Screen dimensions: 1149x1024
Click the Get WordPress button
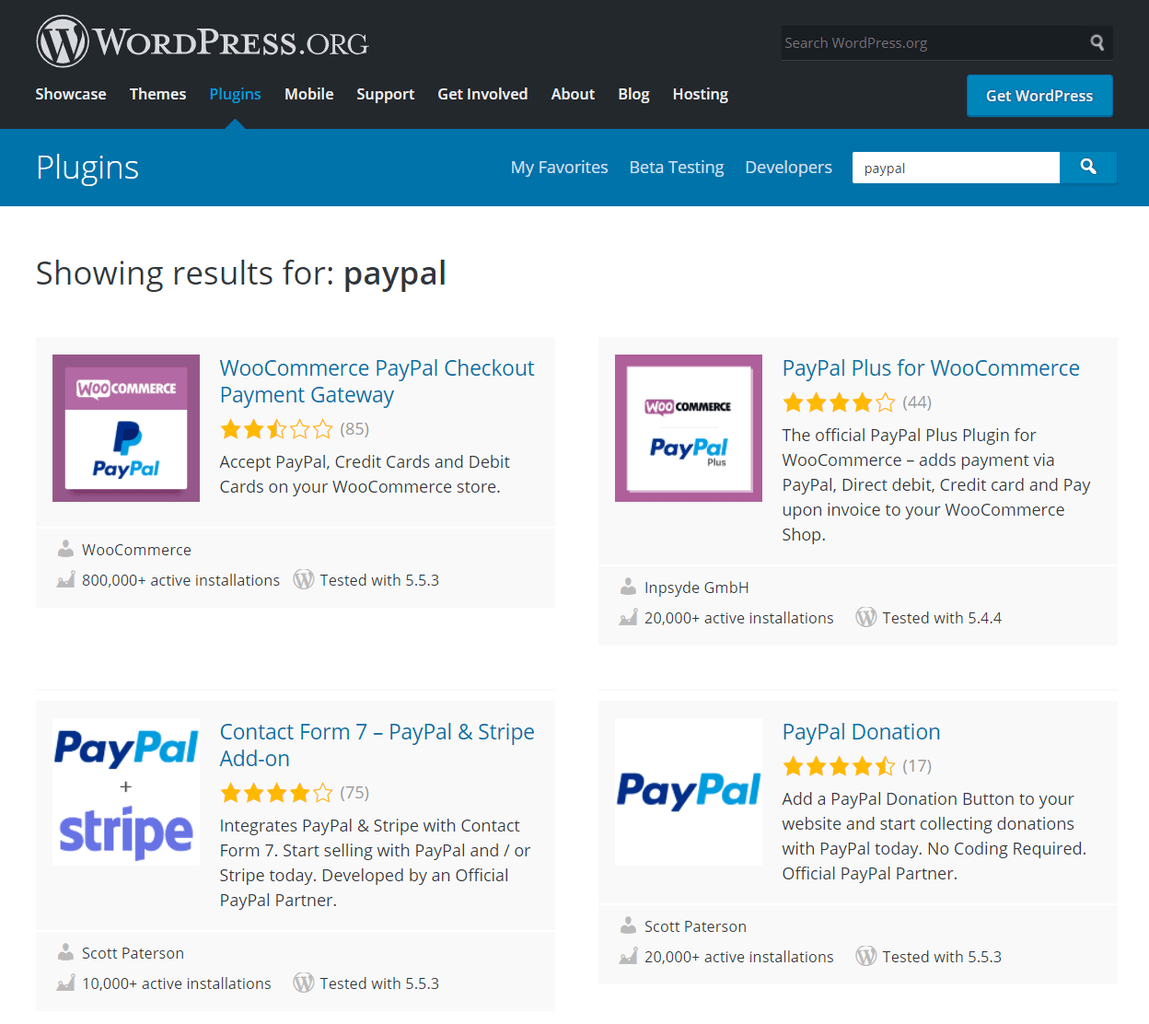(1039, 95)
